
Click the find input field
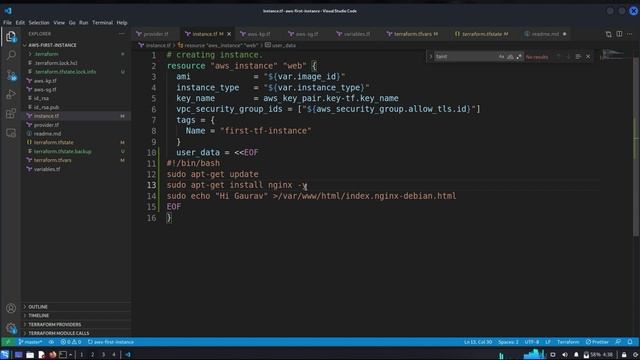tap(466, 57)
